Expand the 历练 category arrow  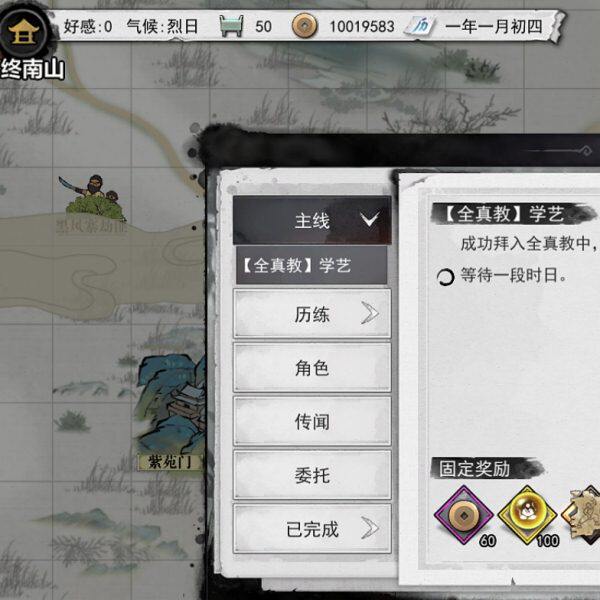pos(370,313)
